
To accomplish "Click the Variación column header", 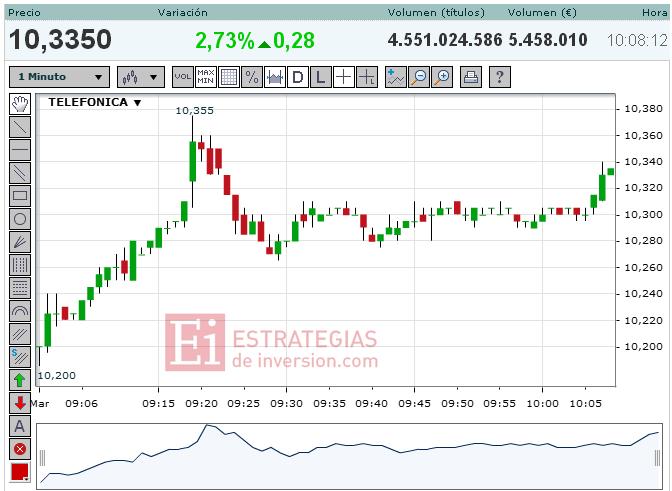I will tap(183, 12).
